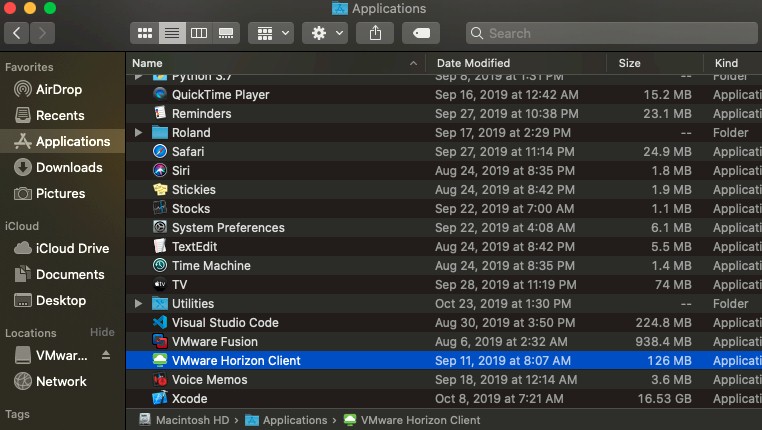Switch to list view
Viewport: 762px width, 430px height.
172,33
